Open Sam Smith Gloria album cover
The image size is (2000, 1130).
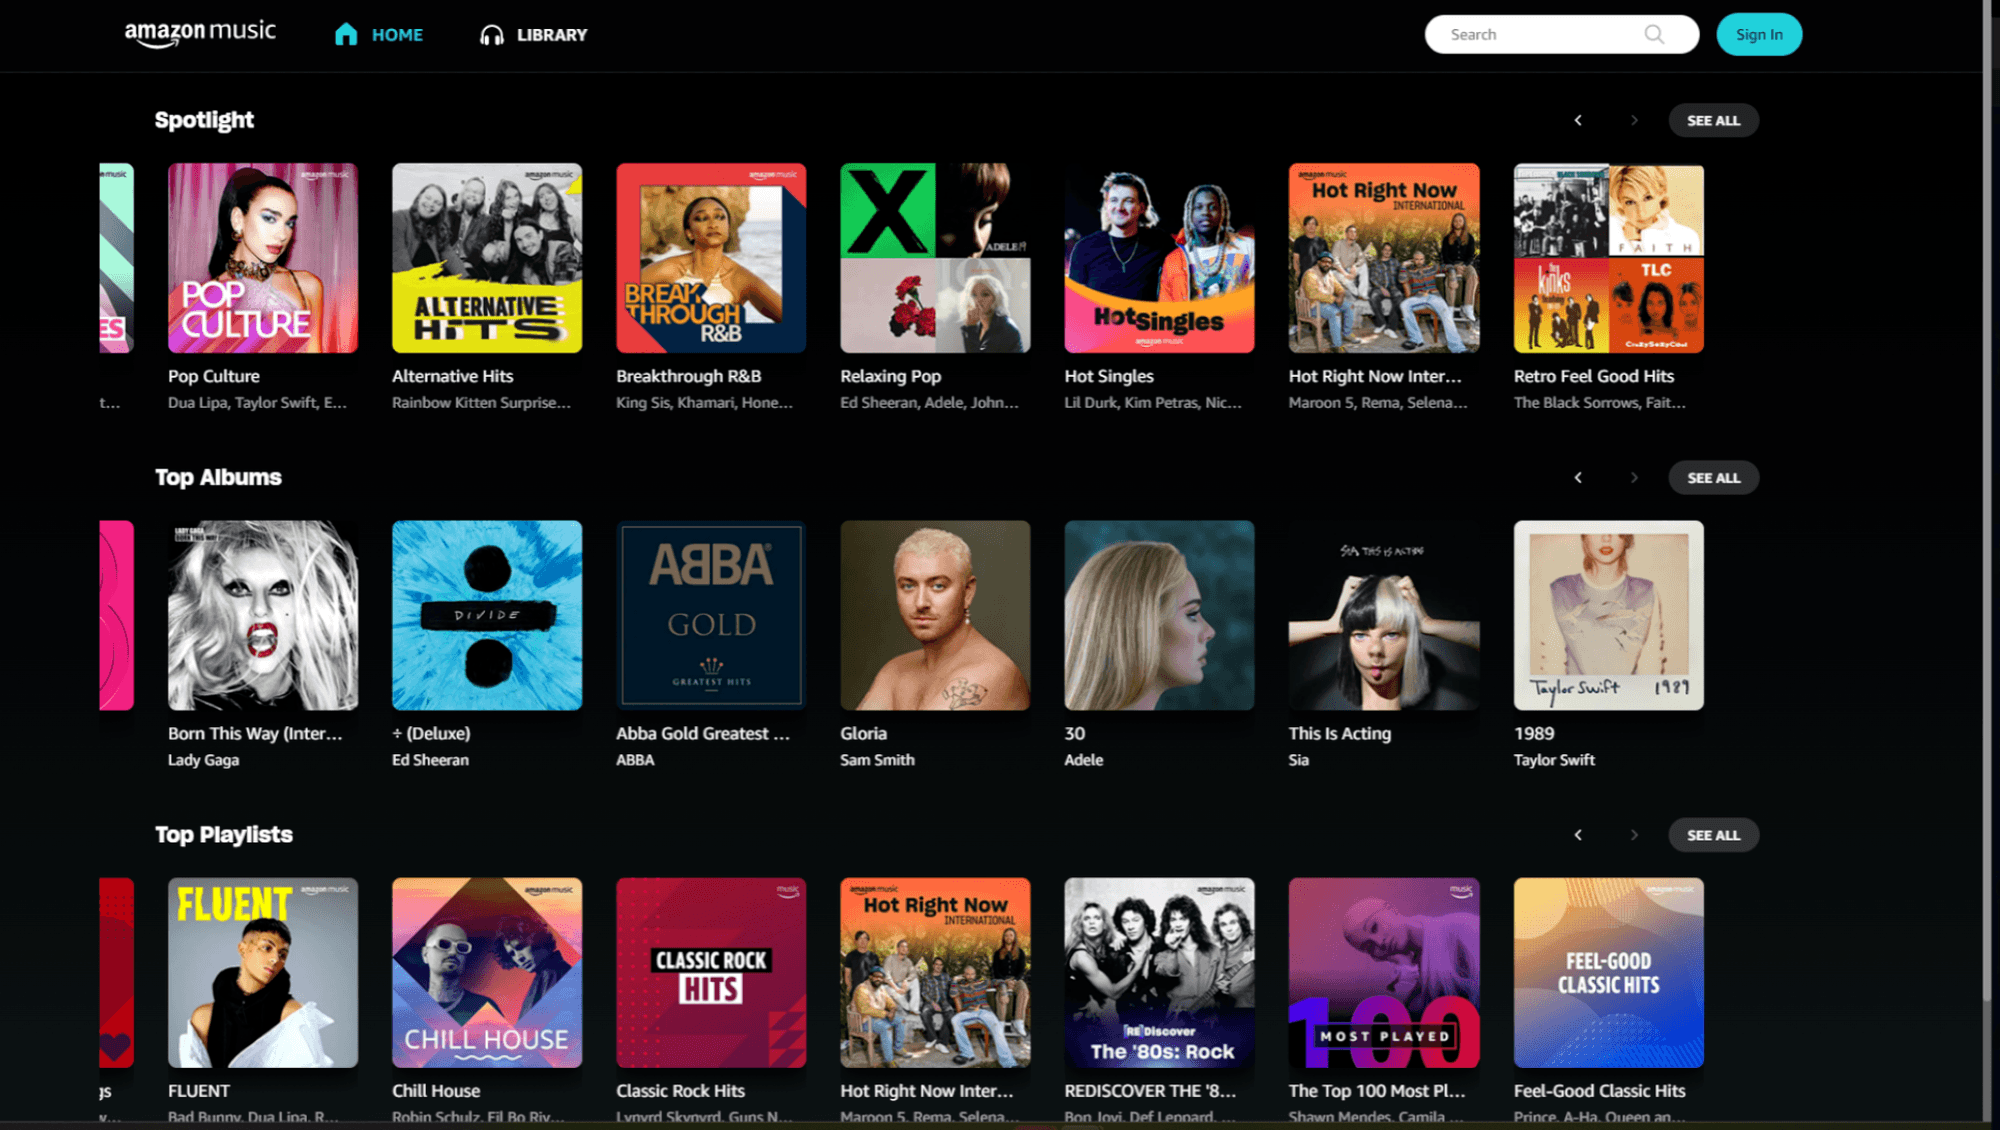click(x=935, y=615)
